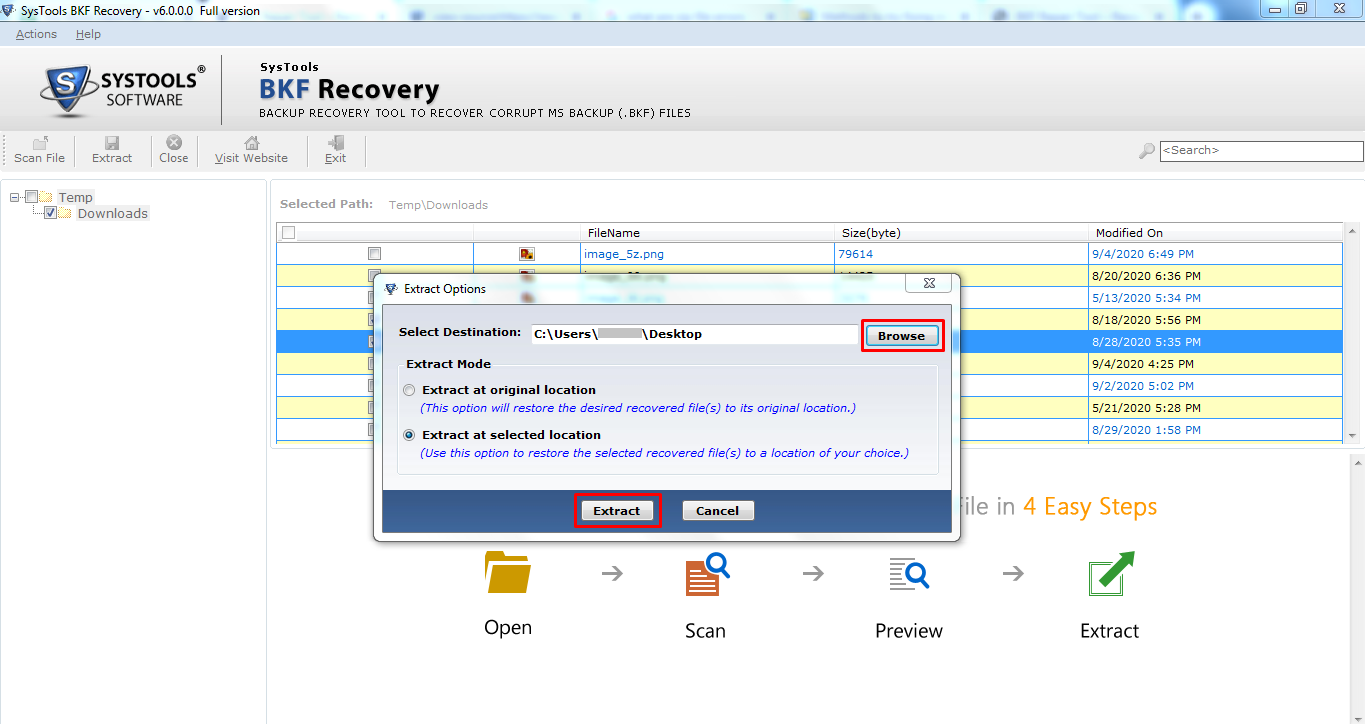Click the image_5z.png file name
The width and height of the screenshot is (1365, 724).
(624, 254)
